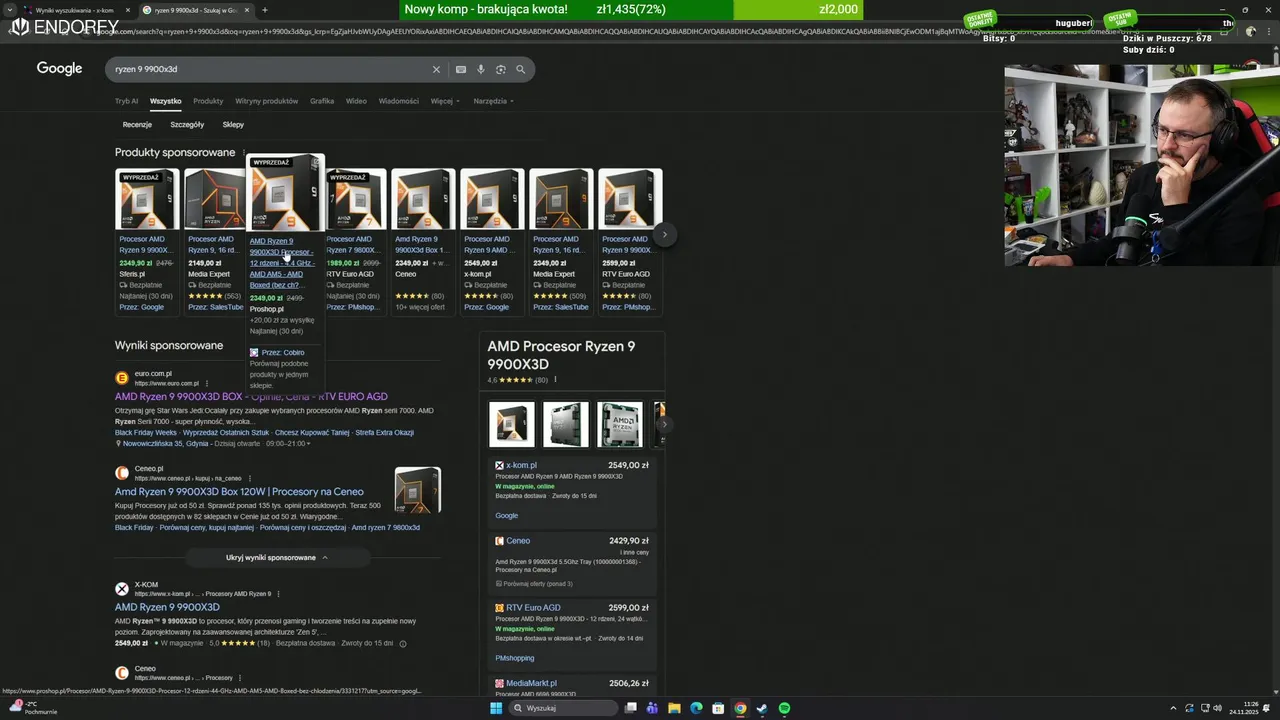This screenshot has width=1280, height=720.
Task: Open Ceneo result processor thumbnail image
Action: (x=417, y=490)
